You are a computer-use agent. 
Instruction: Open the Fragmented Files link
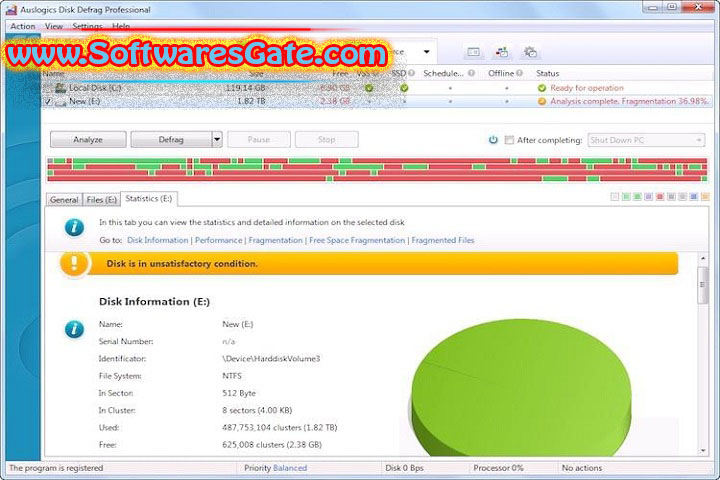443,240
